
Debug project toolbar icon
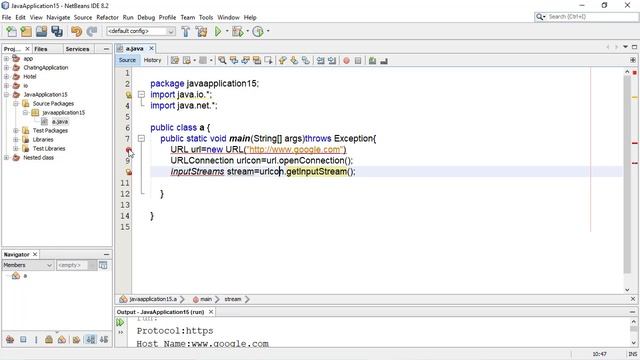(x=238, y=31)
